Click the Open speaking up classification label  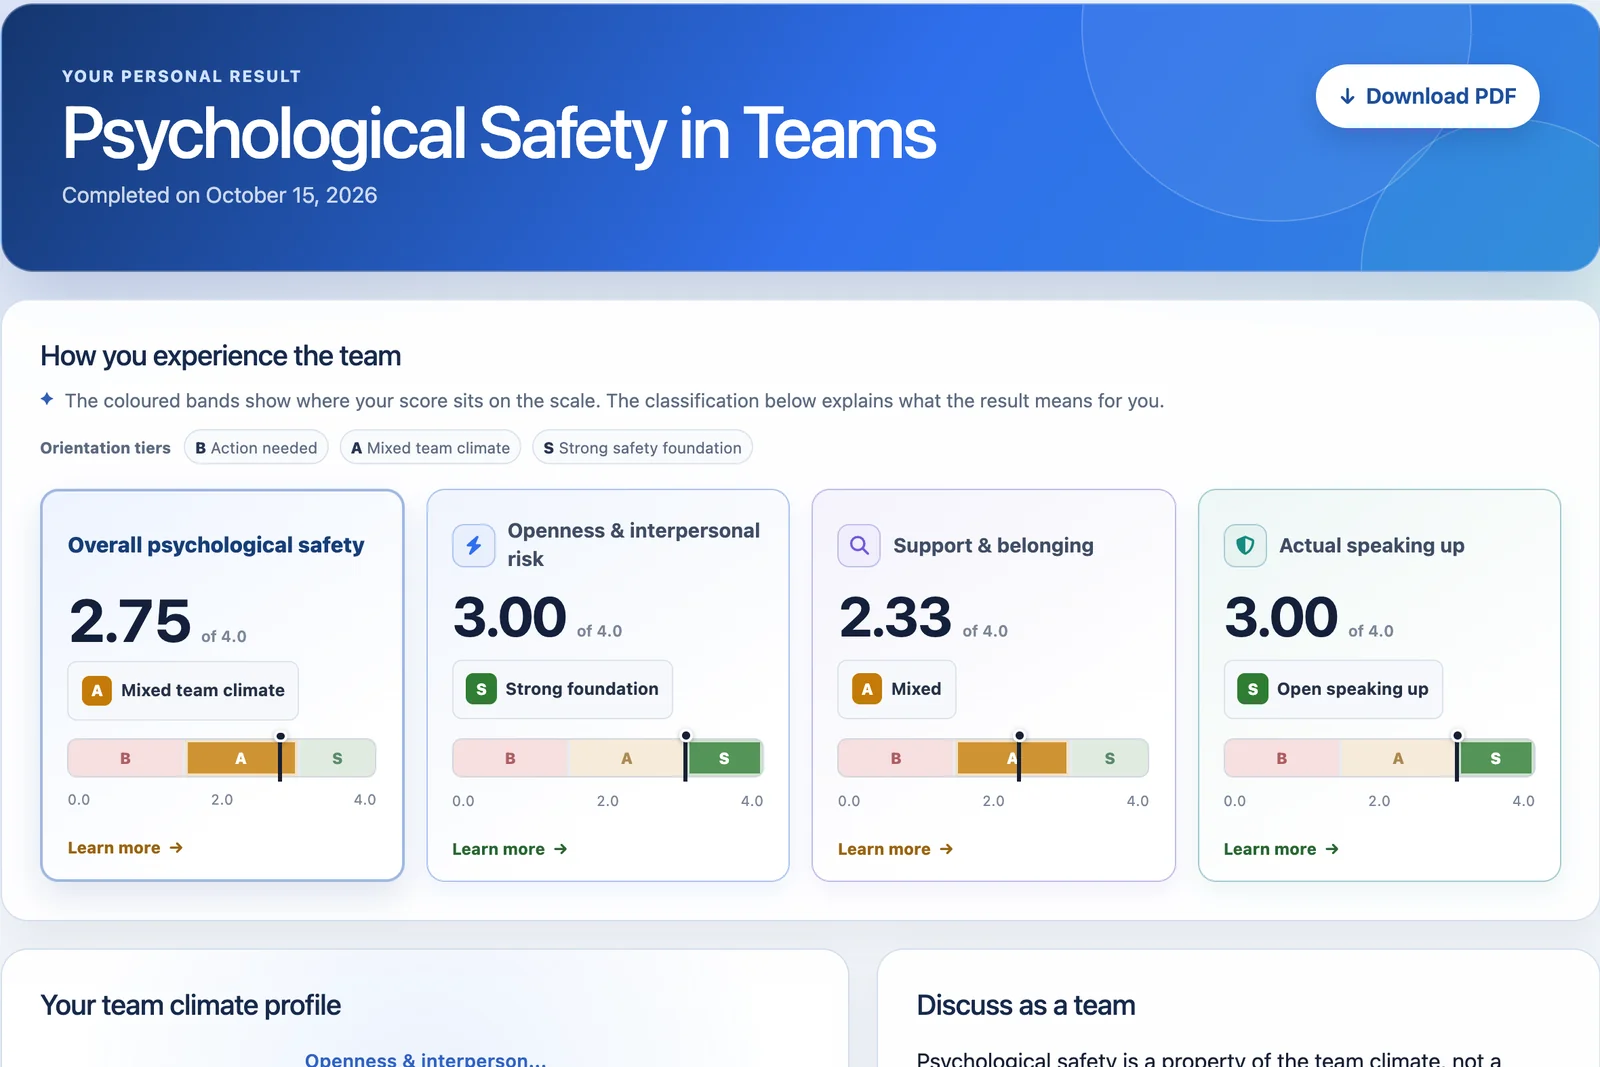(x=1352, y=689)
